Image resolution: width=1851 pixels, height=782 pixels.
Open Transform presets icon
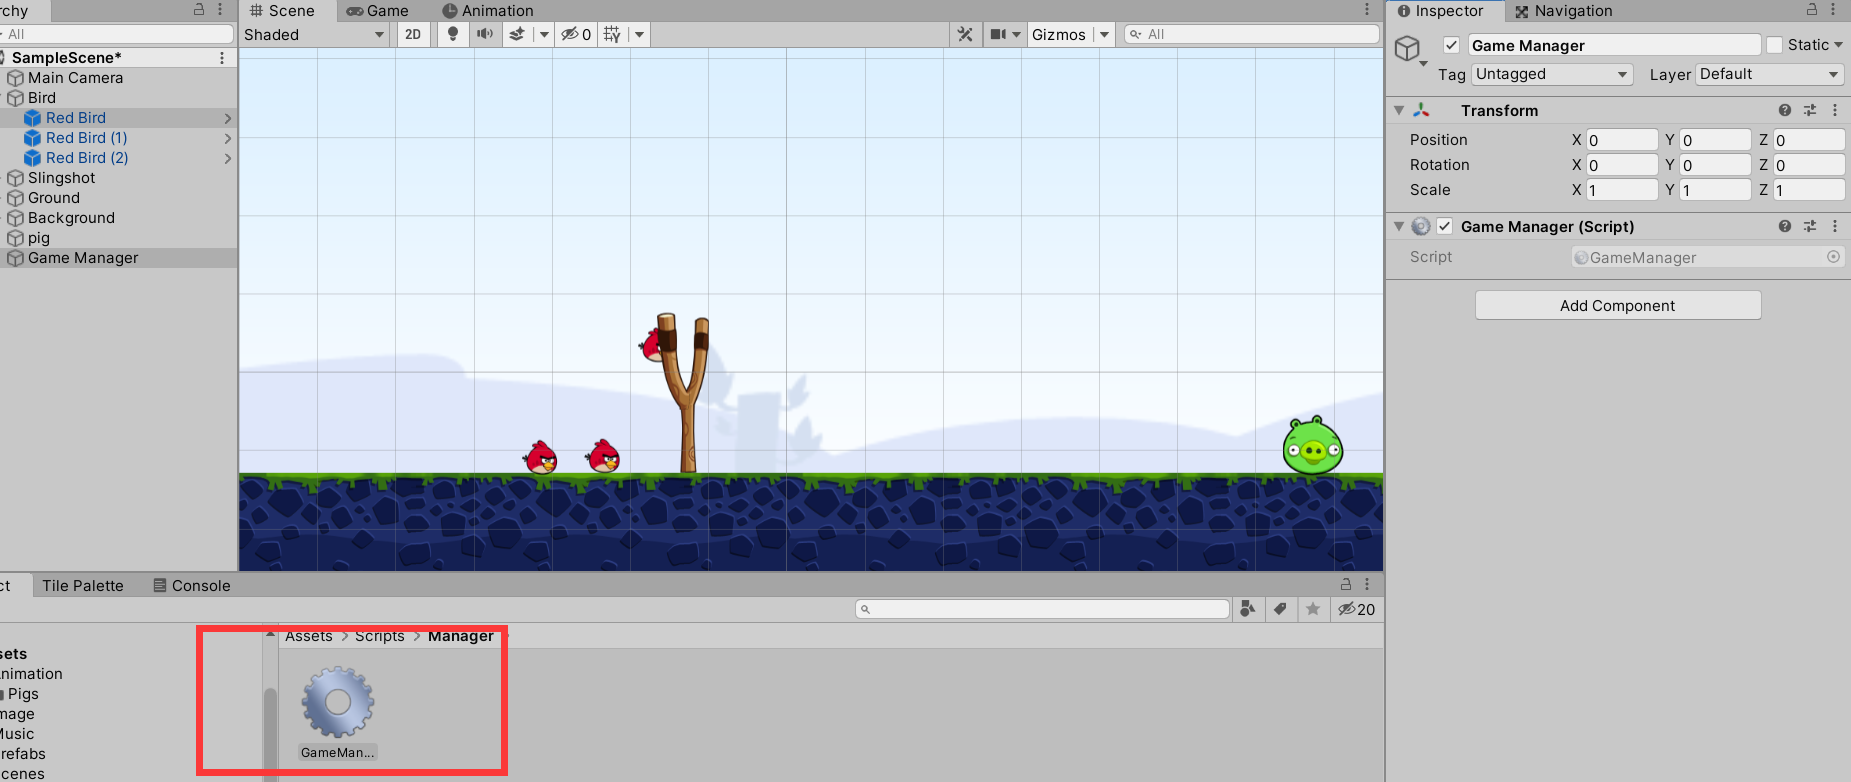coord(1810,111)
